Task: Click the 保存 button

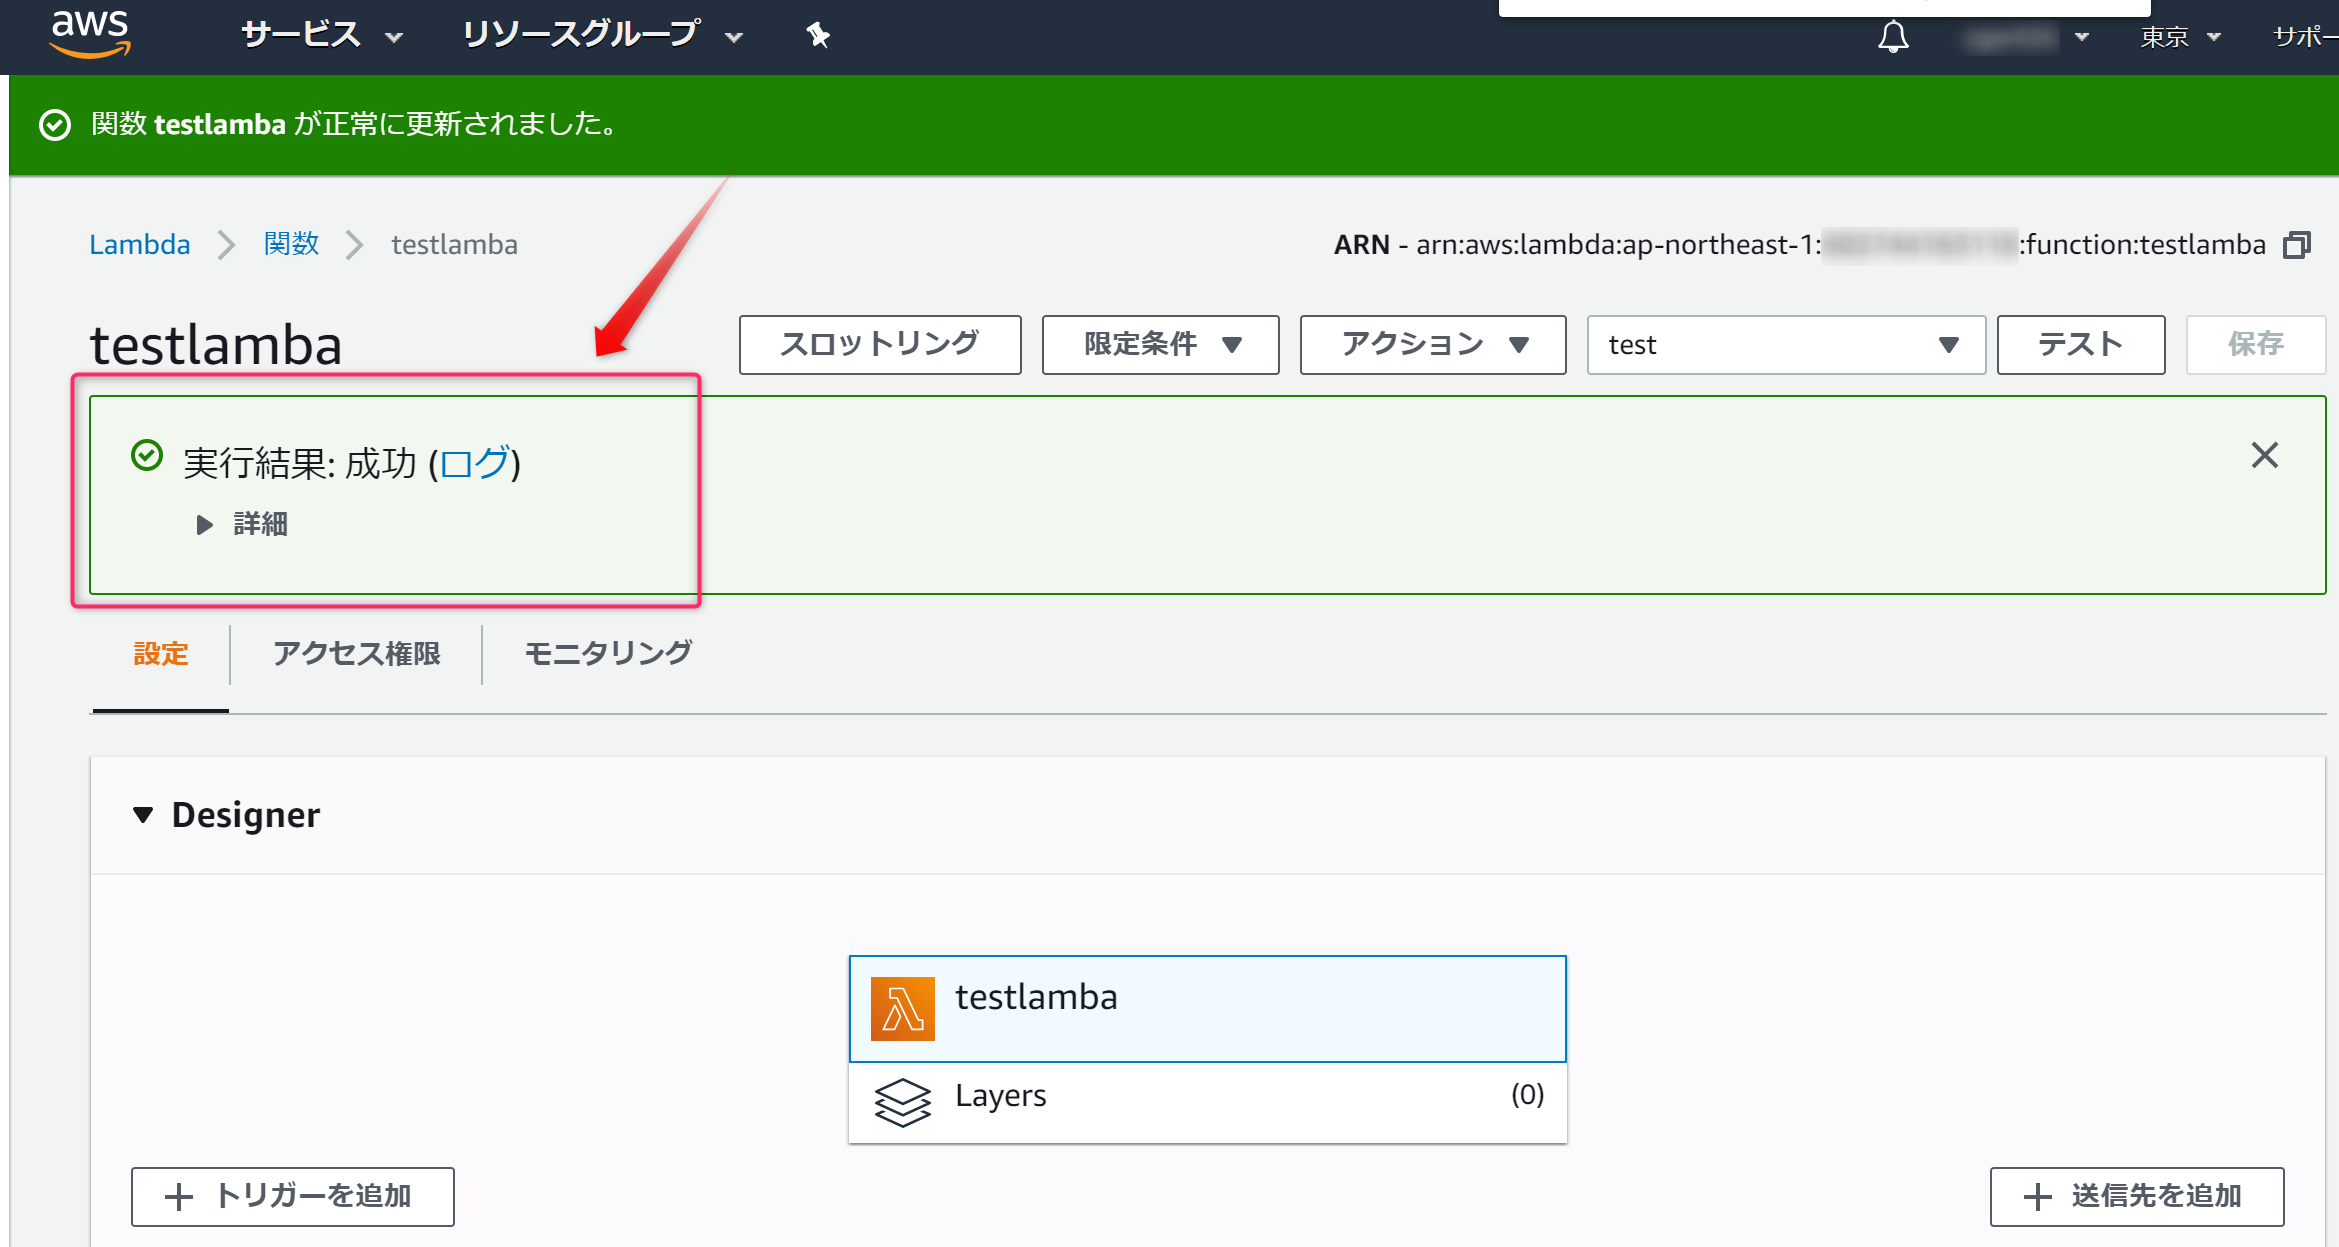Action: [x=2256, y=345]
